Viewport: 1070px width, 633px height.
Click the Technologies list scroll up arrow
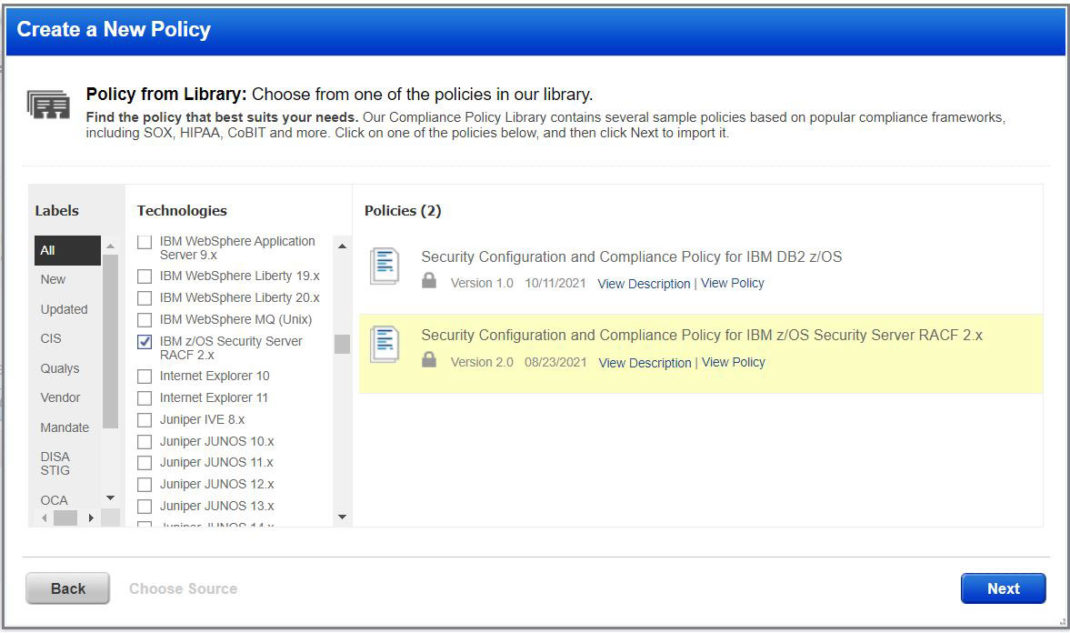(343, 246)
